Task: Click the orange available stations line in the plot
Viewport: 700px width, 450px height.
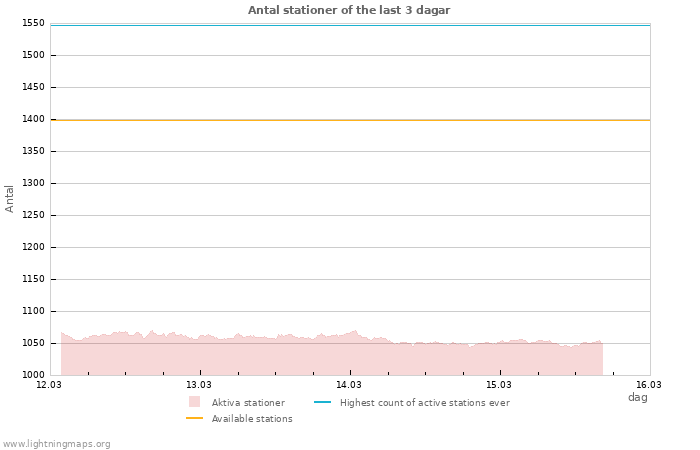Action: click(350, 120)
